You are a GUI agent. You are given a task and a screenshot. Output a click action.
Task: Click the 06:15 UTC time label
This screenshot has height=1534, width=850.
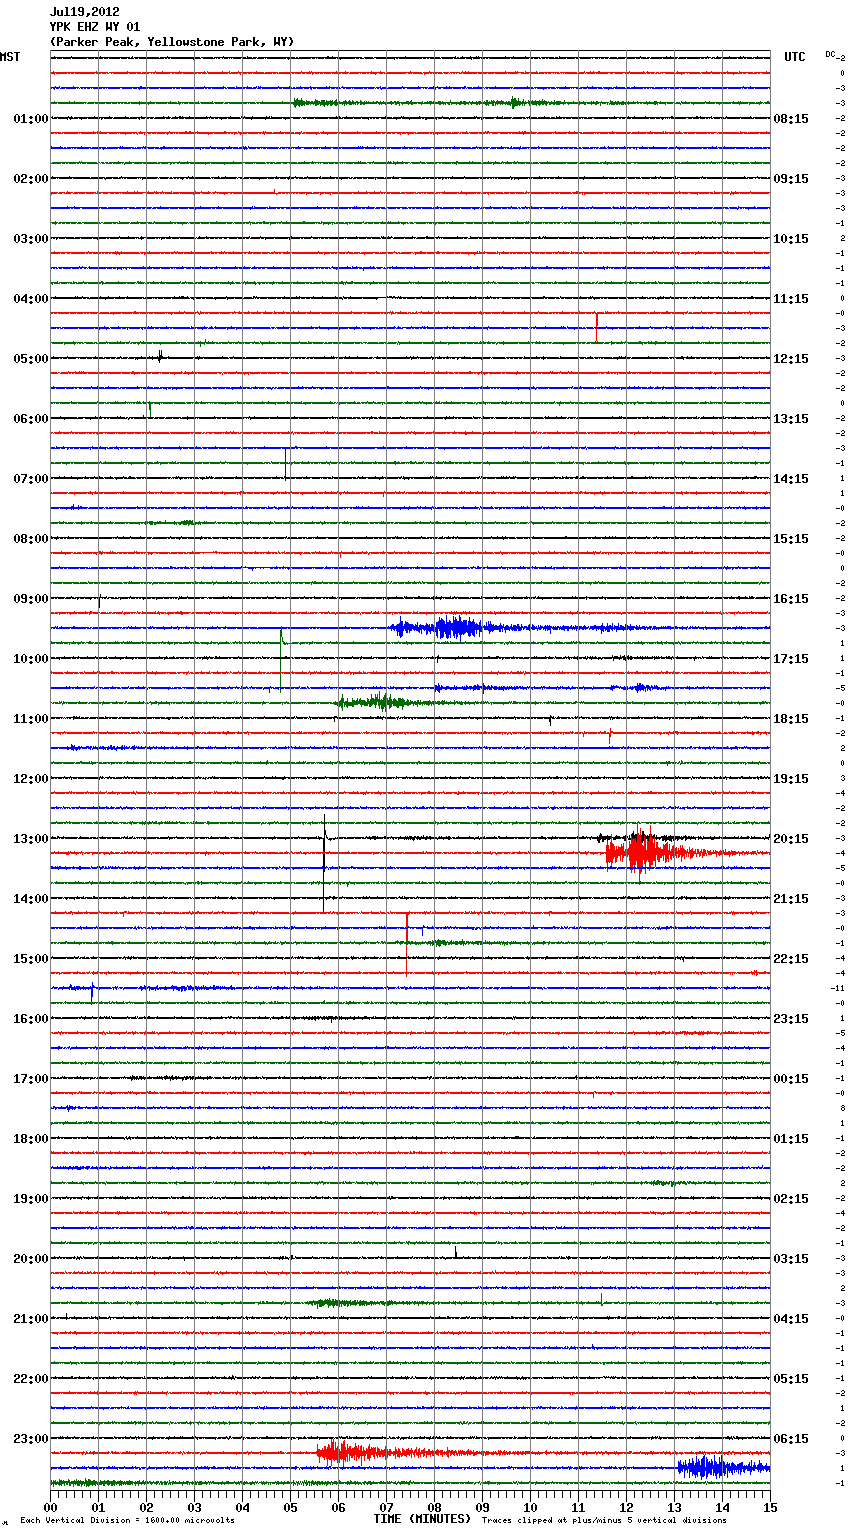[791, 1439]
